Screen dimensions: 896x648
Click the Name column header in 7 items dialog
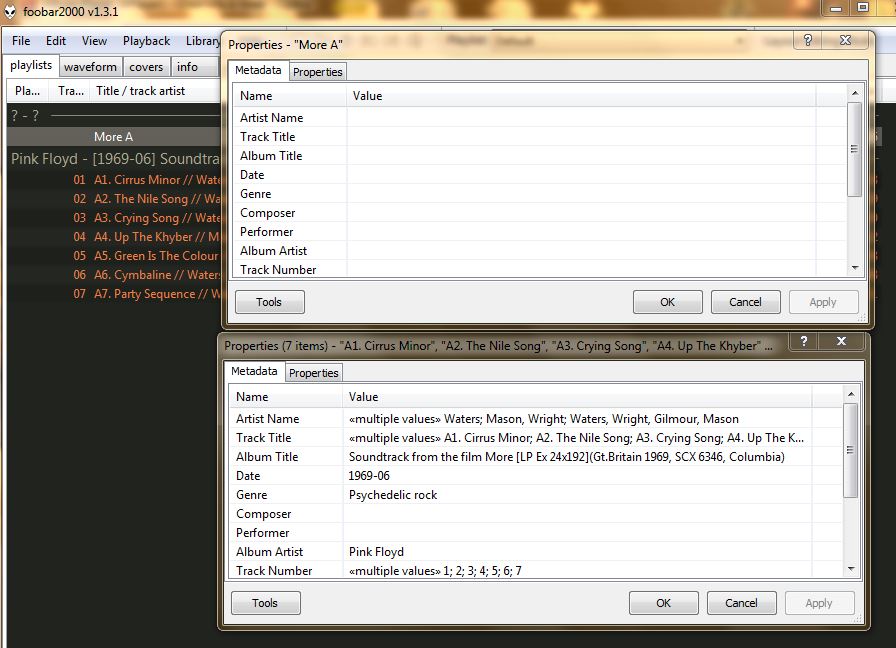[x=286, y=397]
